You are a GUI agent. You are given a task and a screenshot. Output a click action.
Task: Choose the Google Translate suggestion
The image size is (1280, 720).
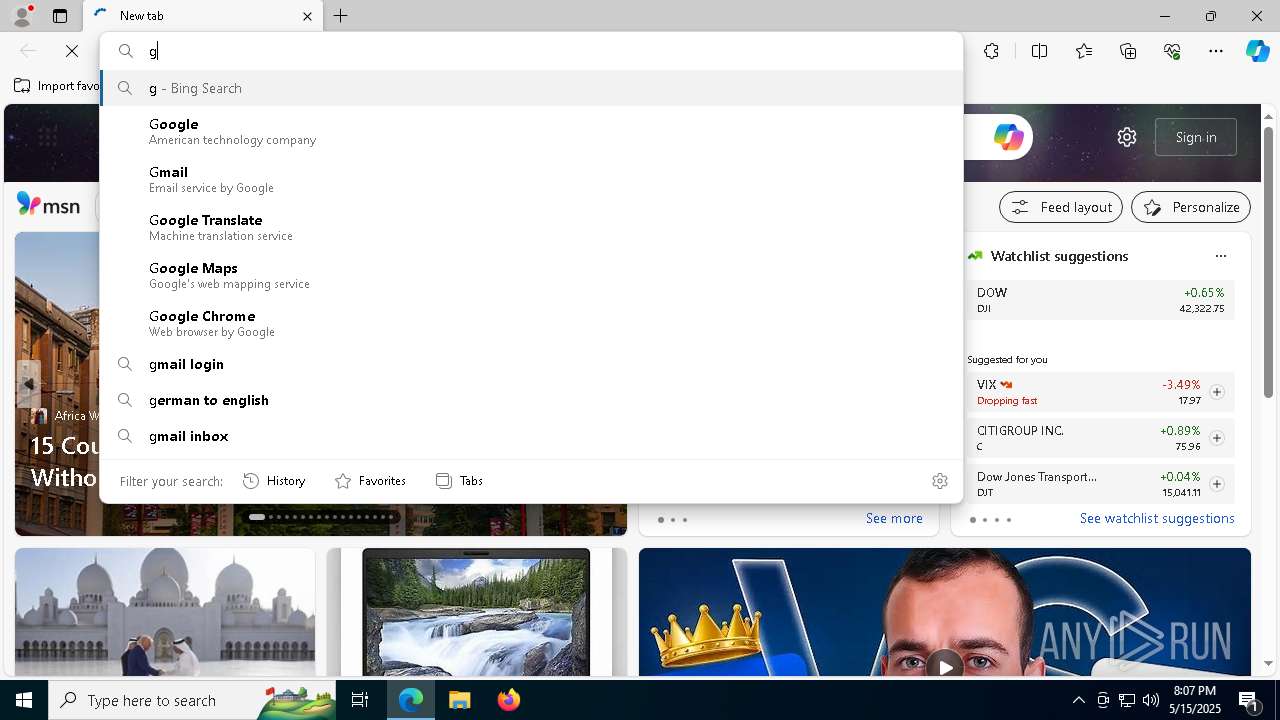coord(531,227)
